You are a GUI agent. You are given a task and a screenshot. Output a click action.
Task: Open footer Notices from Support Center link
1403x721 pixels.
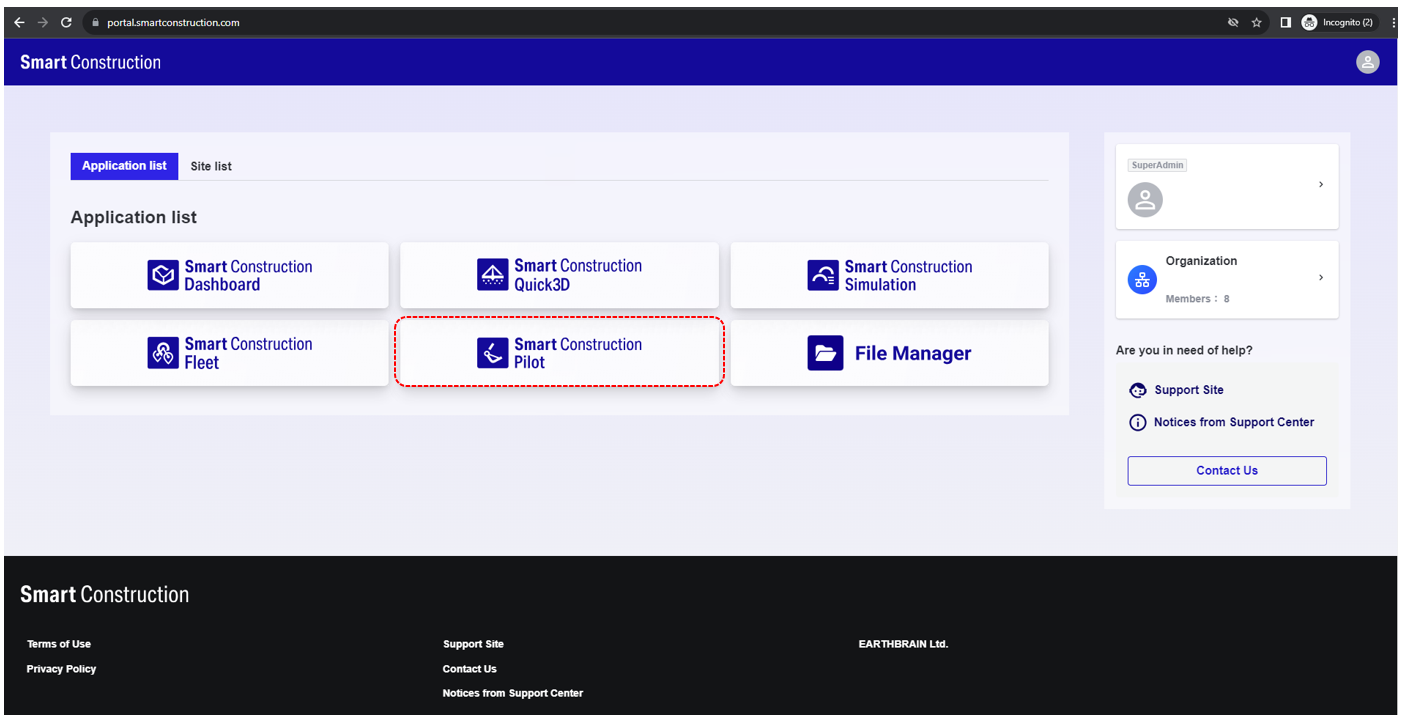click(513, 693)
